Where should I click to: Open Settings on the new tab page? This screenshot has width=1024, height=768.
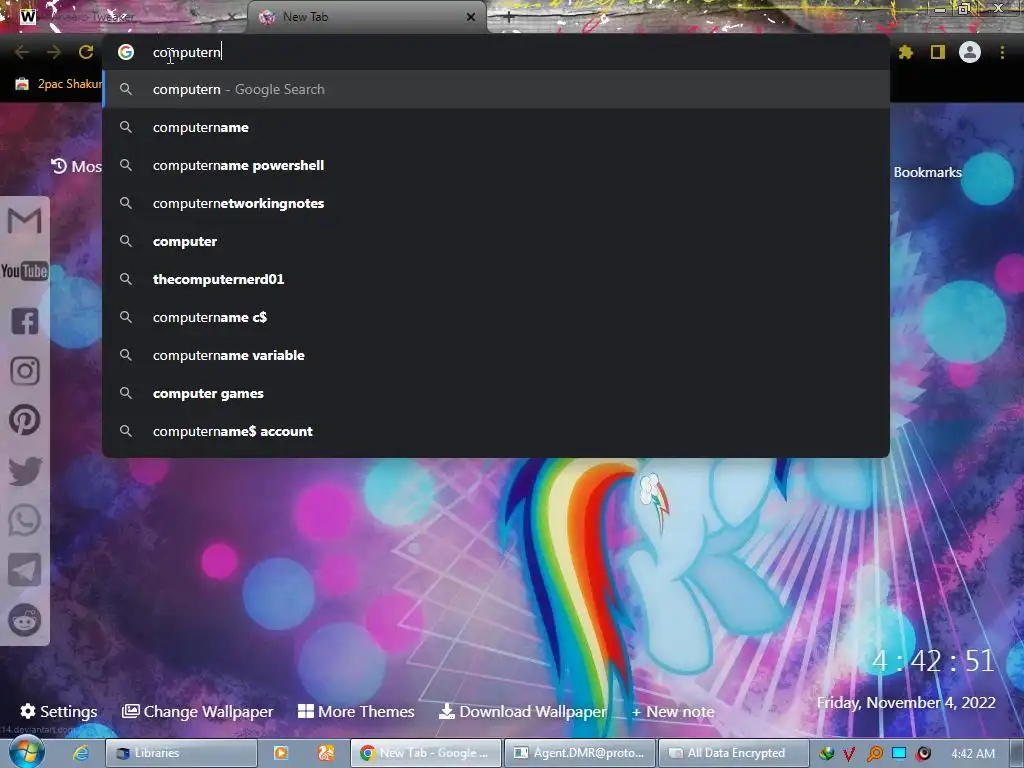pos(59,711)
